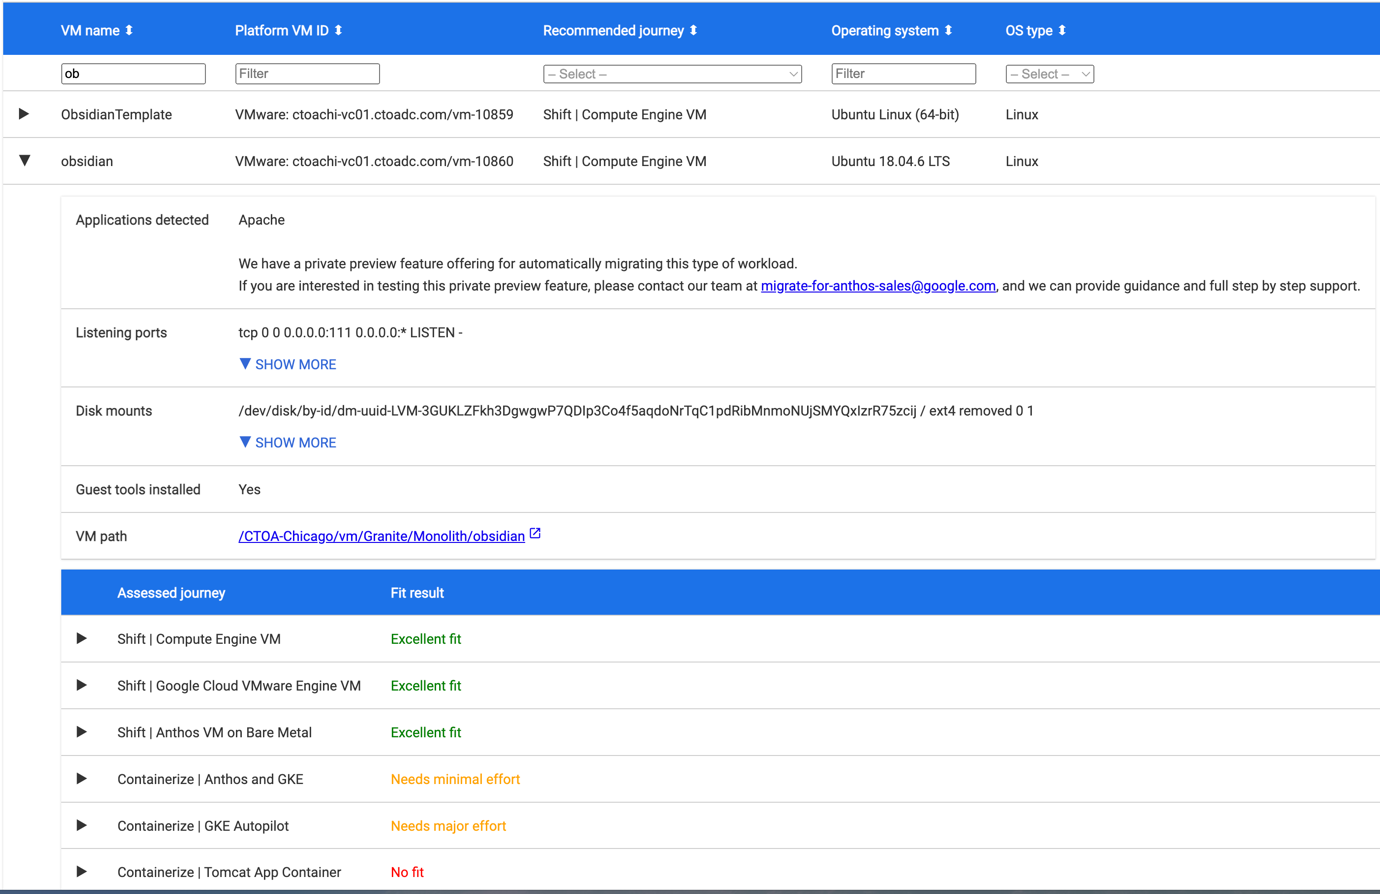Sort by Recommended journey column
This screenshot has width=1380, height=894.
tap(693, 31)
